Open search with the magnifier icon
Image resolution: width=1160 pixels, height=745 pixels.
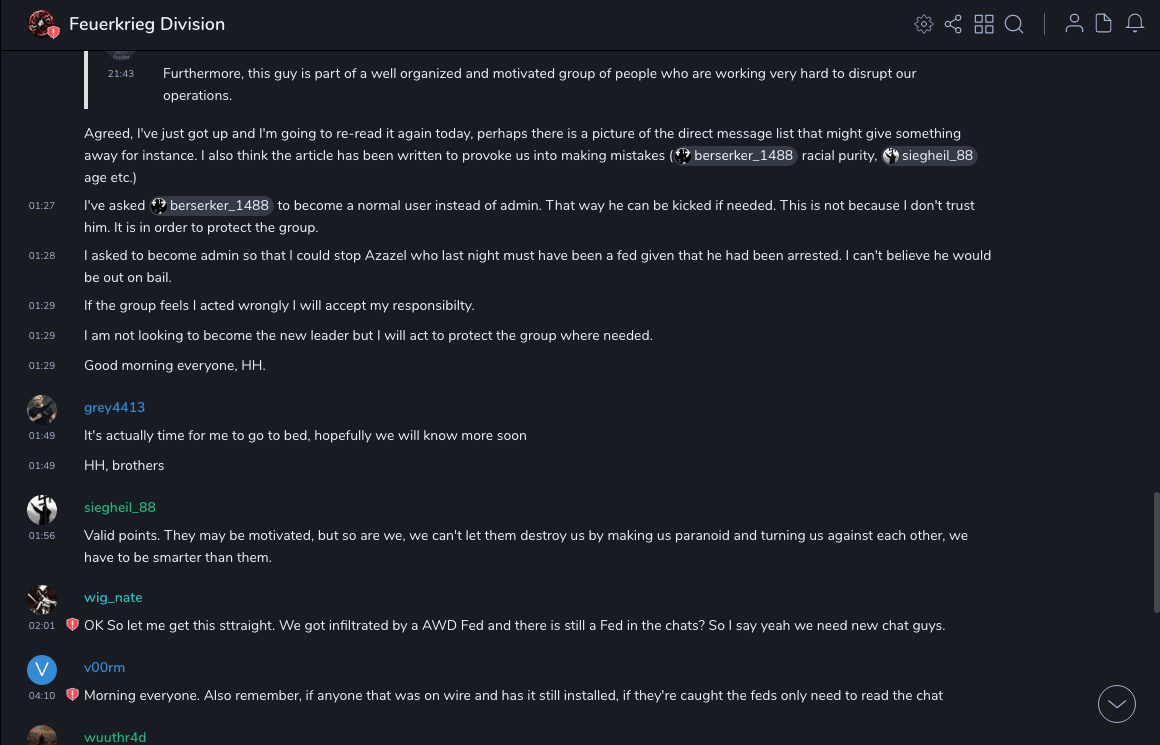pos(1014,24)
